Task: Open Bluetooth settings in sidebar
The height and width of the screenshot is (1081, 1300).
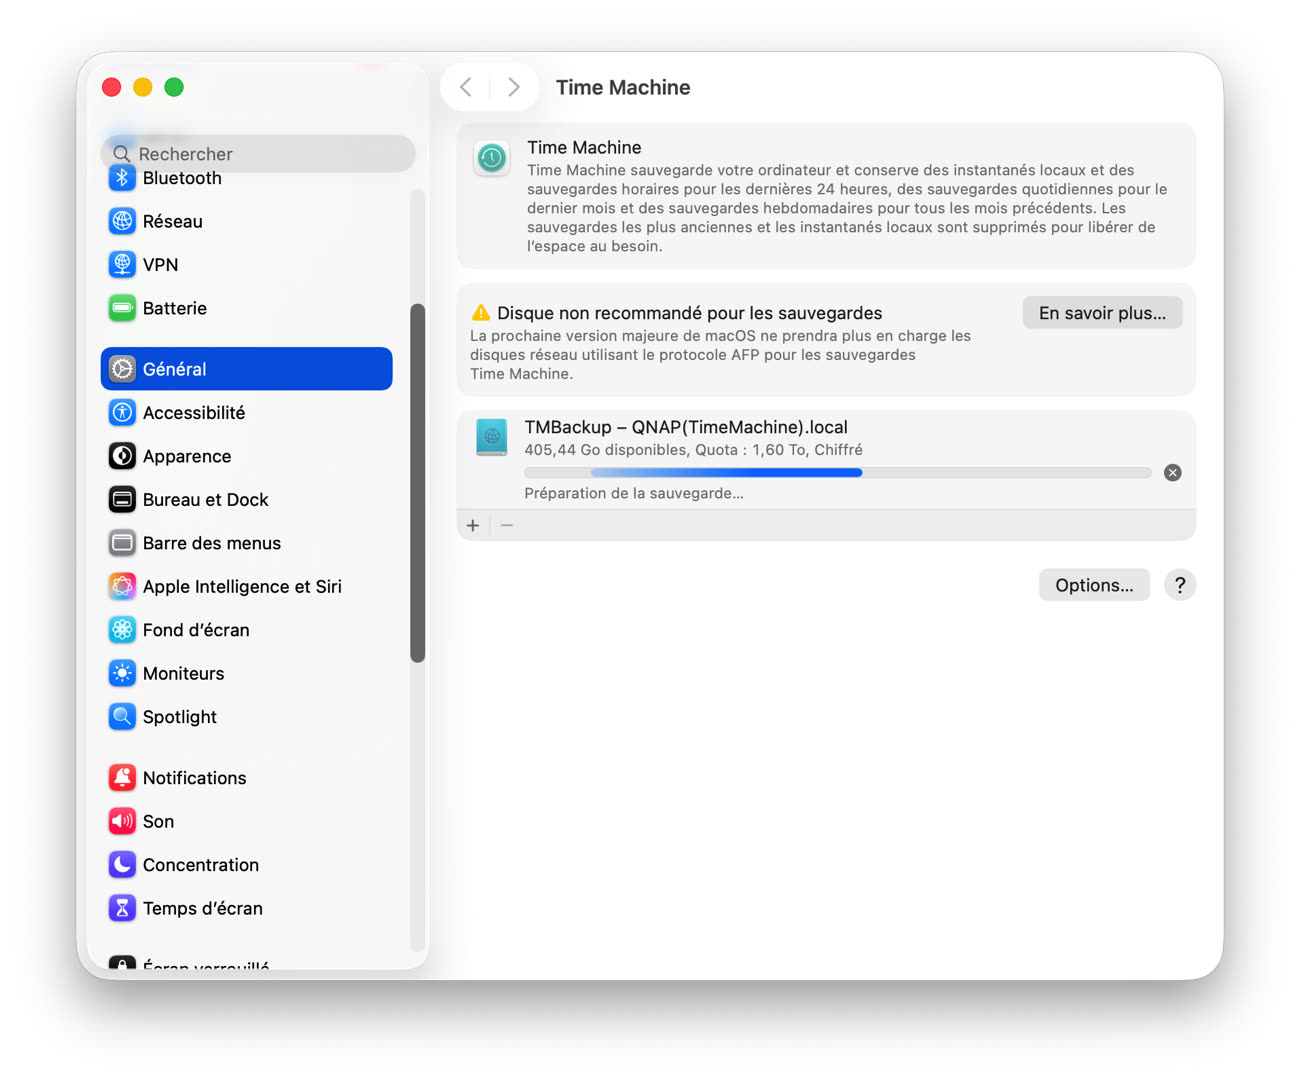Action: pyautogui.click(x=181, y=177)
